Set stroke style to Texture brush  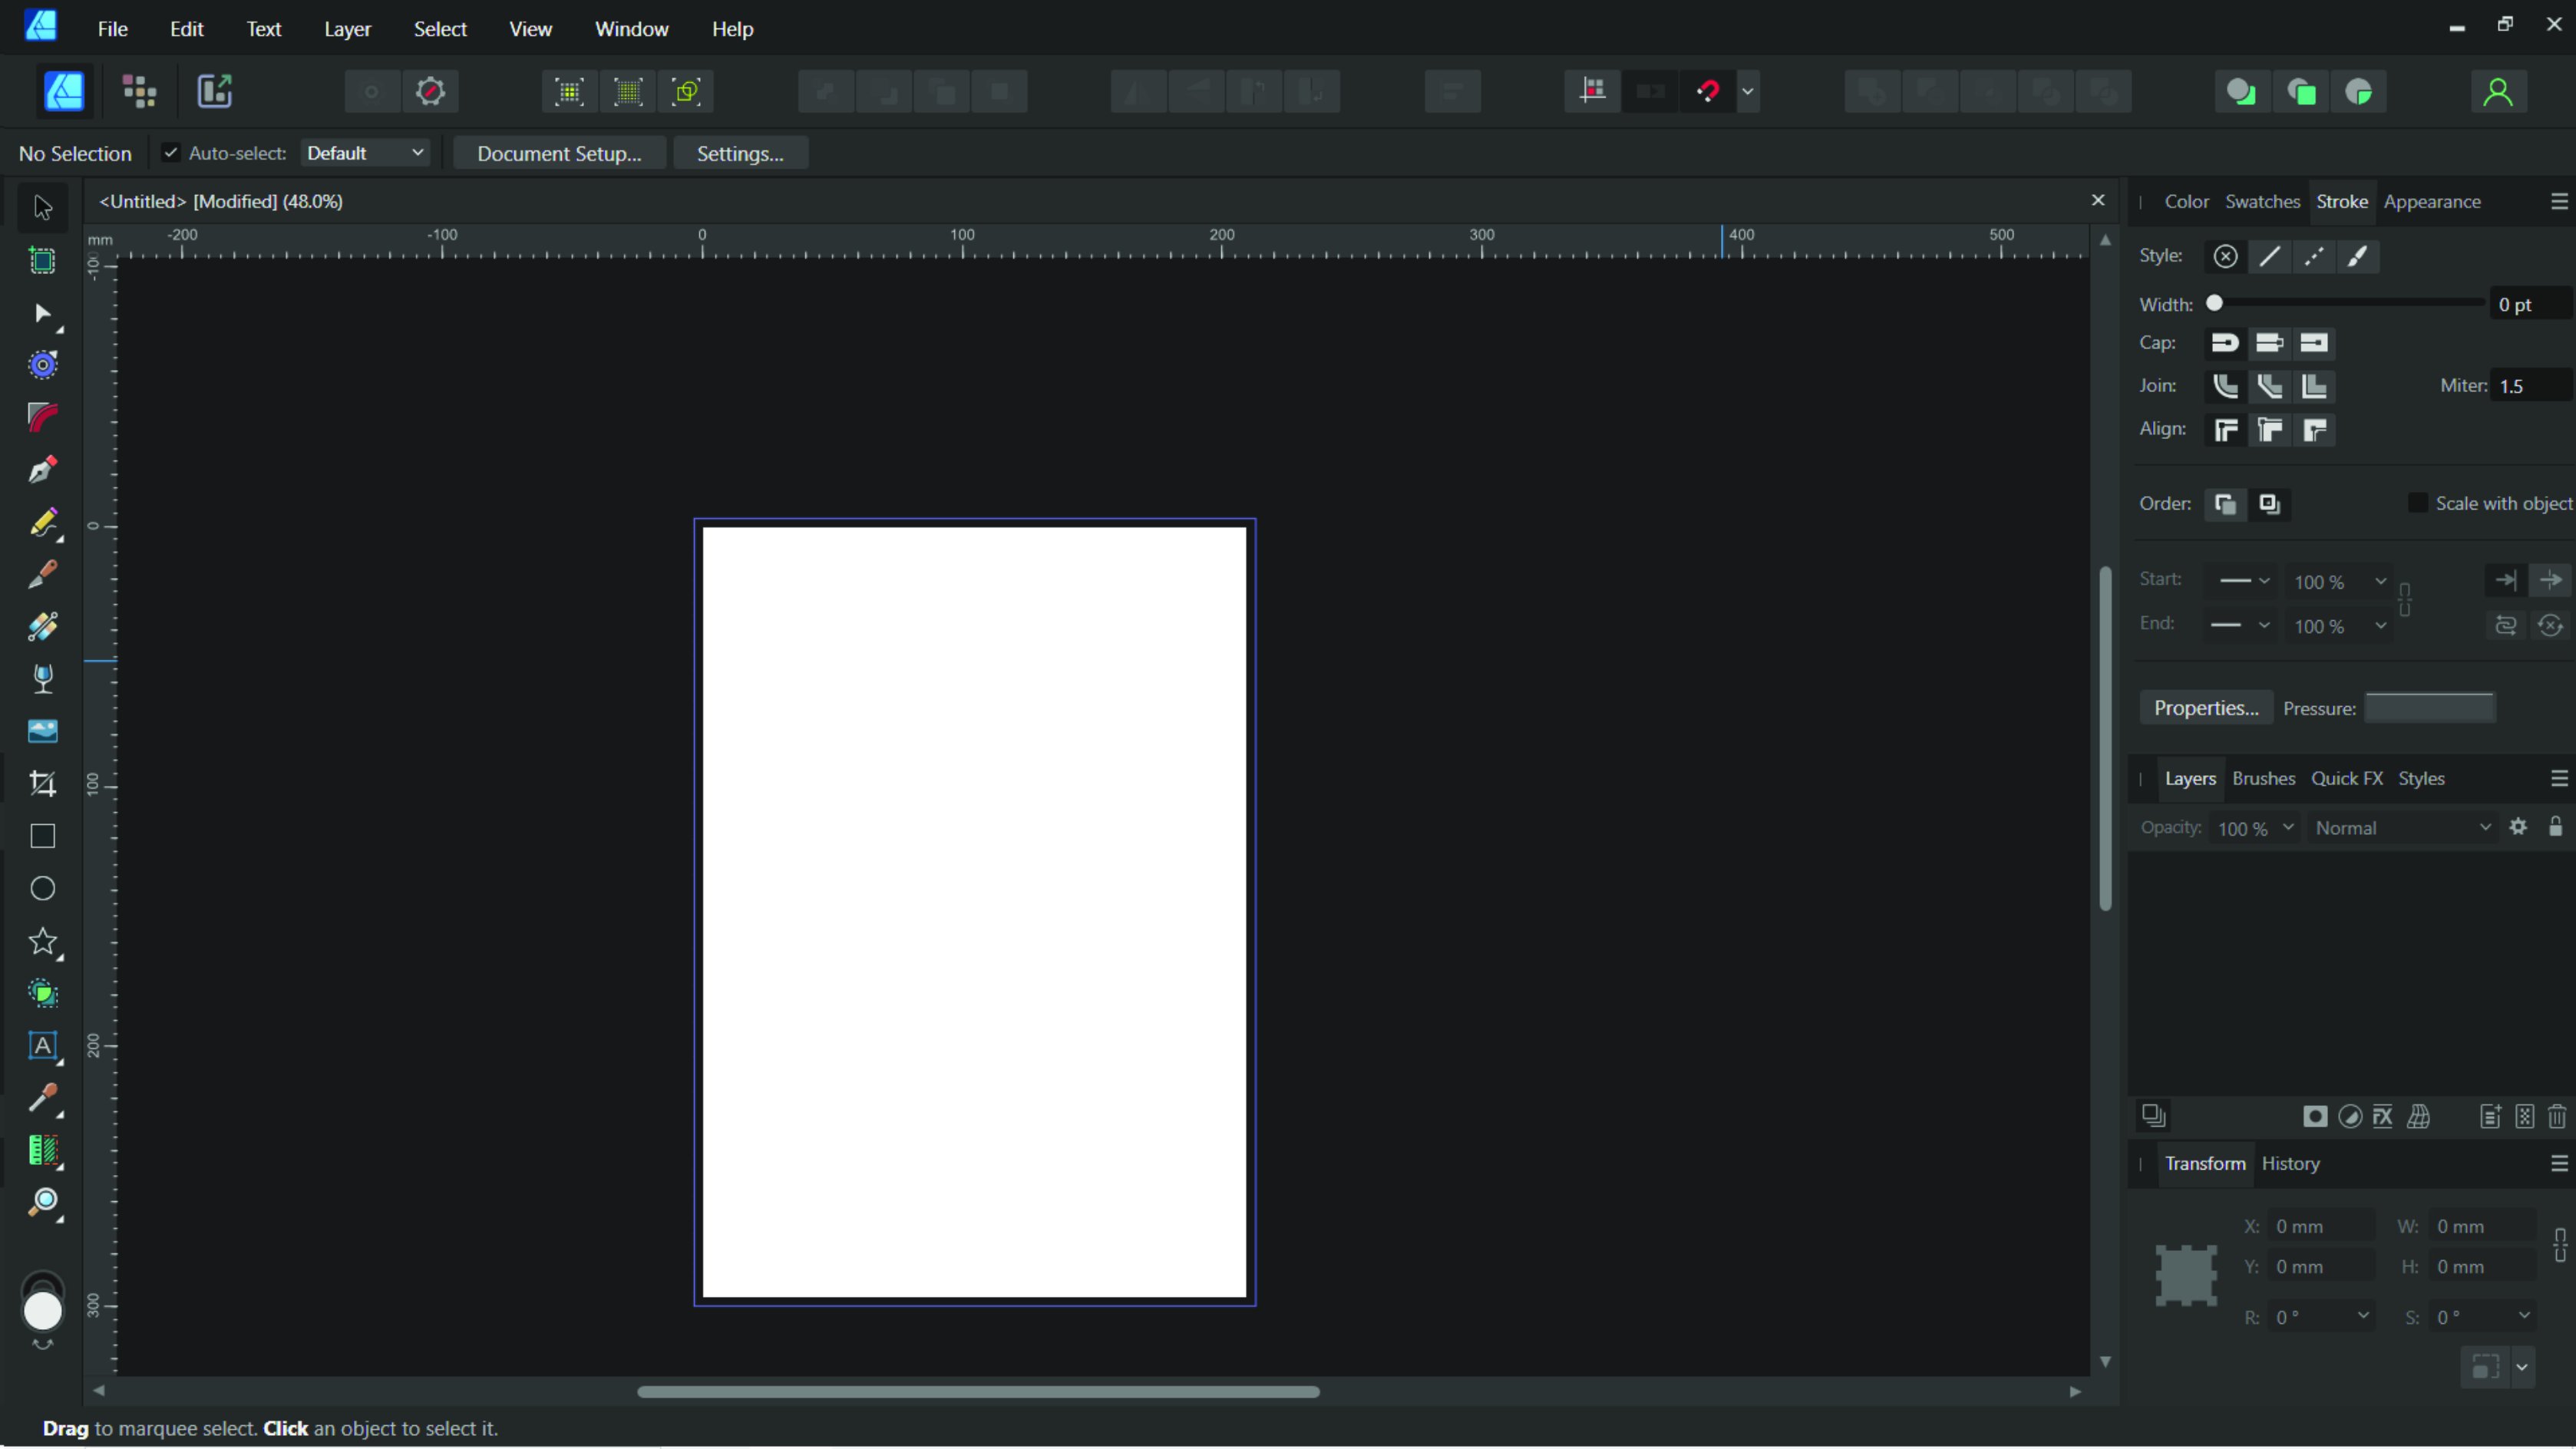tap(2358, 256)
